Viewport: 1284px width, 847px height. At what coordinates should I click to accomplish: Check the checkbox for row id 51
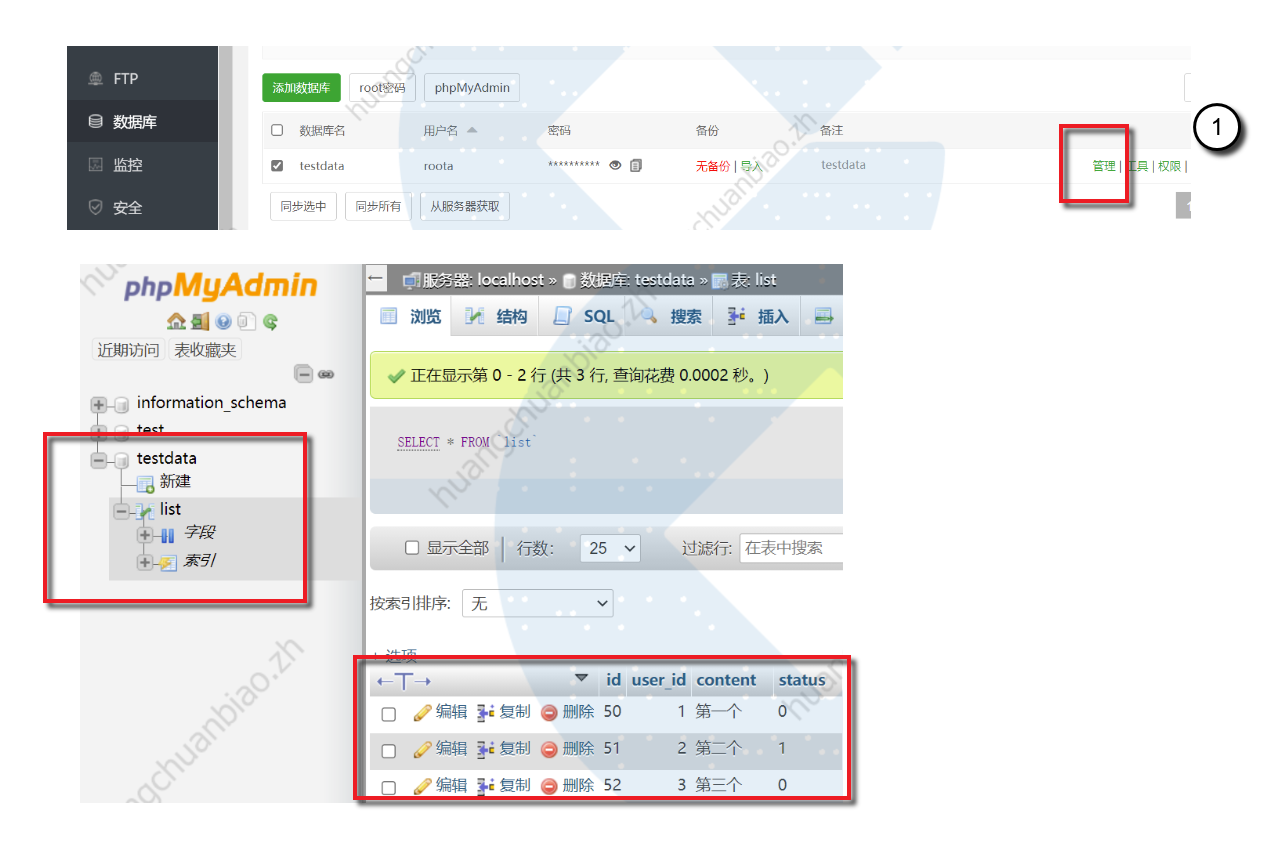[389, 749]
